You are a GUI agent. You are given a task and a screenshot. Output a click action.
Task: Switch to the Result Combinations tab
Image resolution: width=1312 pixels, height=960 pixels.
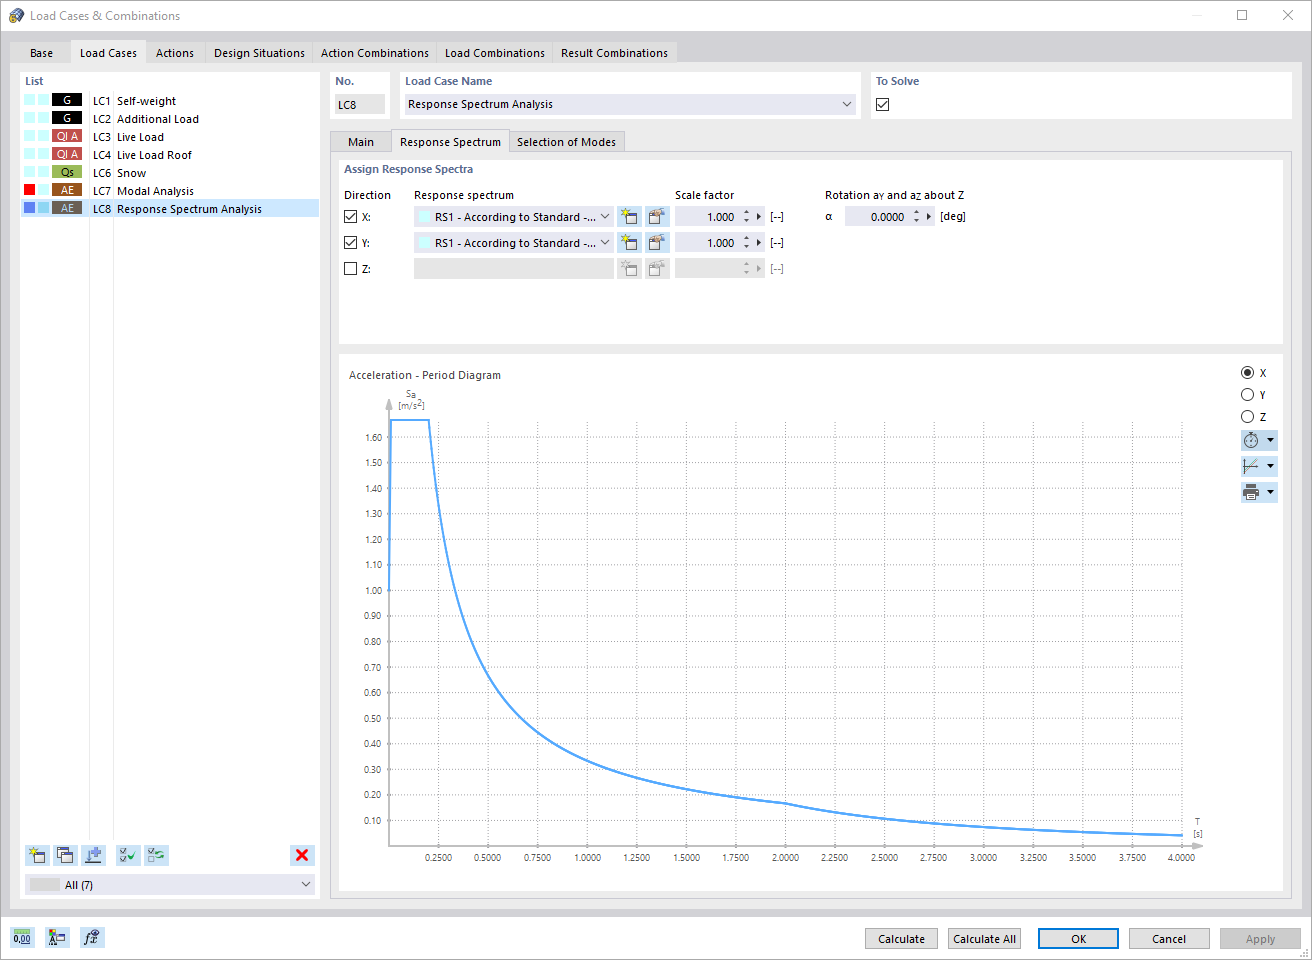point(614,52)
